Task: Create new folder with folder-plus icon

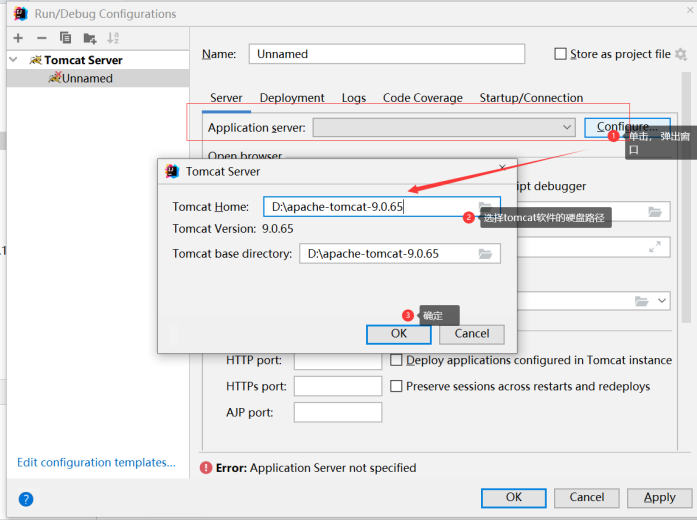Action: coord(90,39)
